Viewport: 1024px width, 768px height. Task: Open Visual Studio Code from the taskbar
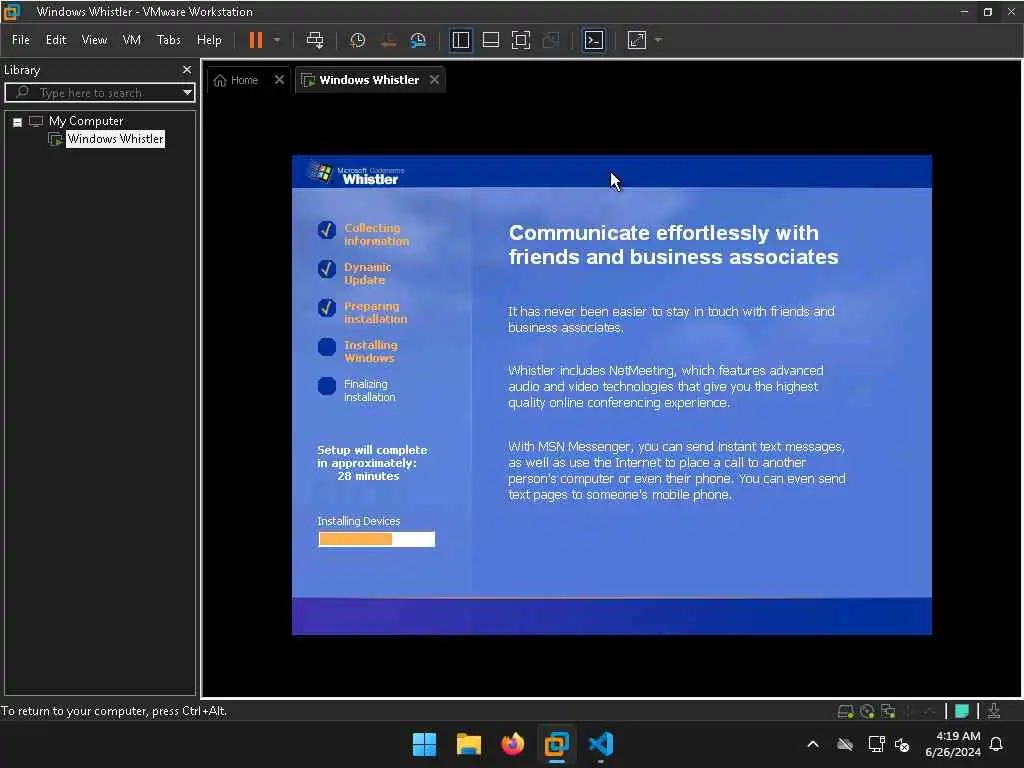coord(601,744)
